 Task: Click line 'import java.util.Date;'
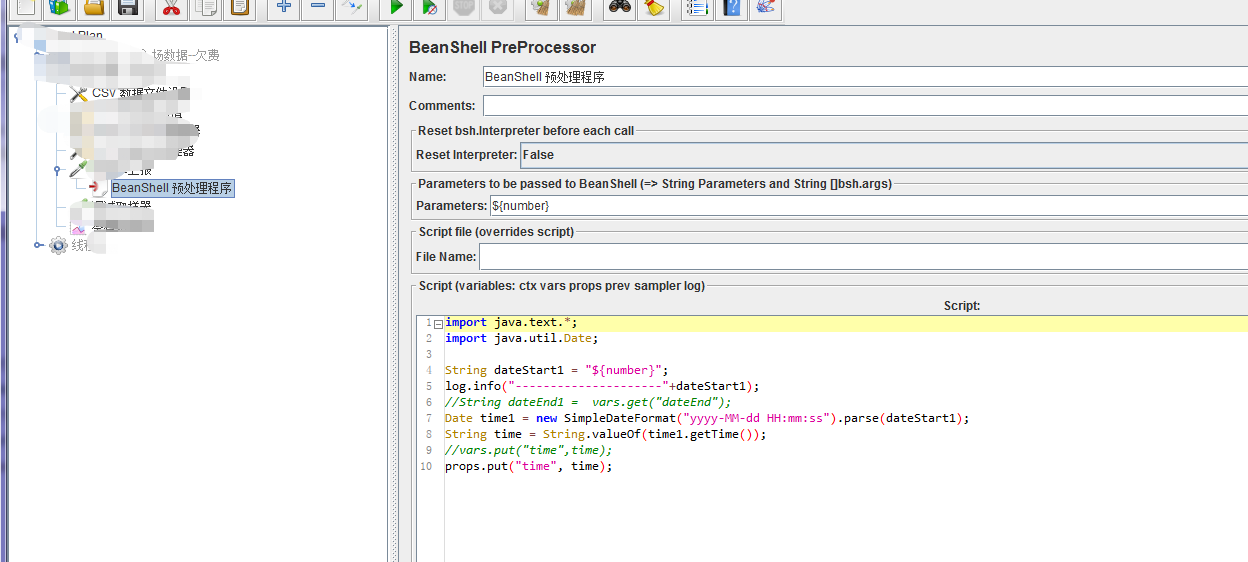tap(521, 338)
